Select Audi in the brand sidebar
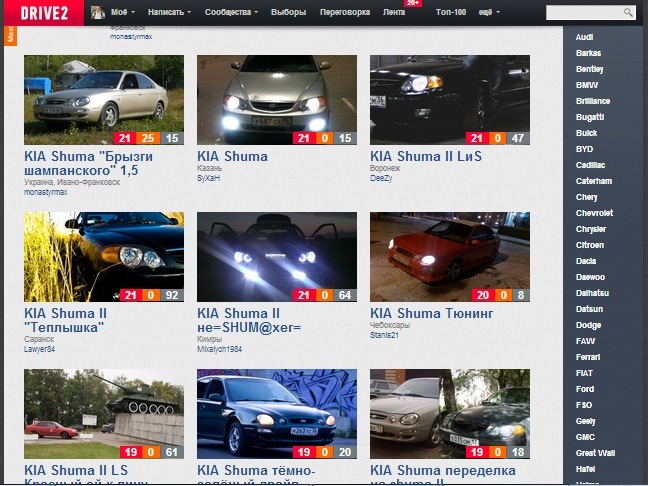This screenshot has height=486, width=648. tap(584, 37)
